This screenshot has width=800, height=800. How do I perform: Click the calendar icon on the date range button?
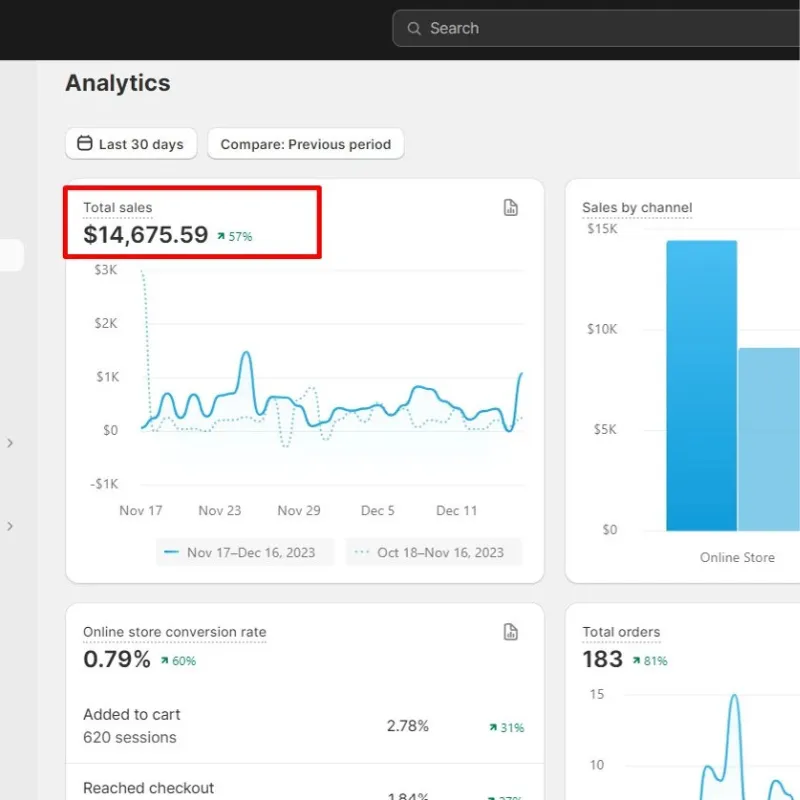[x=85, y=143]
